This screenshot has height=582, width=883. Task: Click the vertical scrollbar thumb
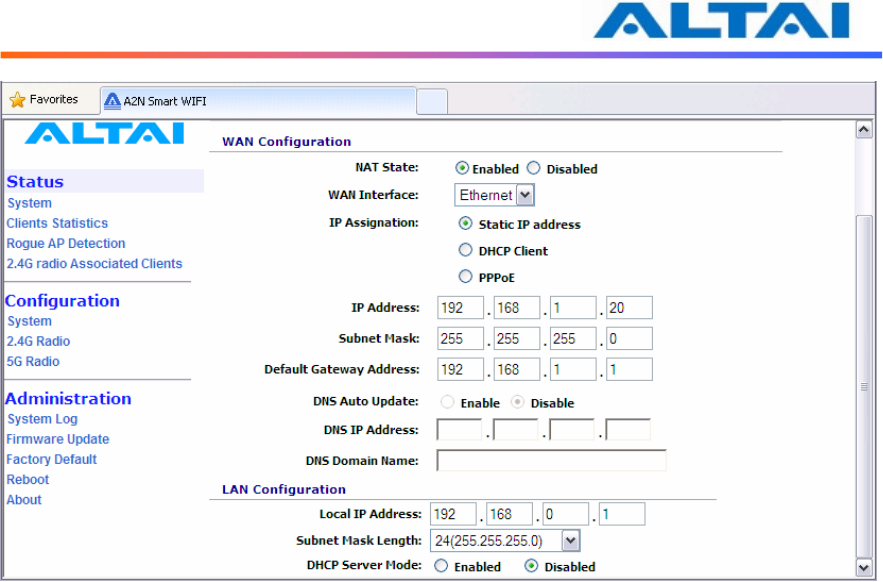click(864, 386)
